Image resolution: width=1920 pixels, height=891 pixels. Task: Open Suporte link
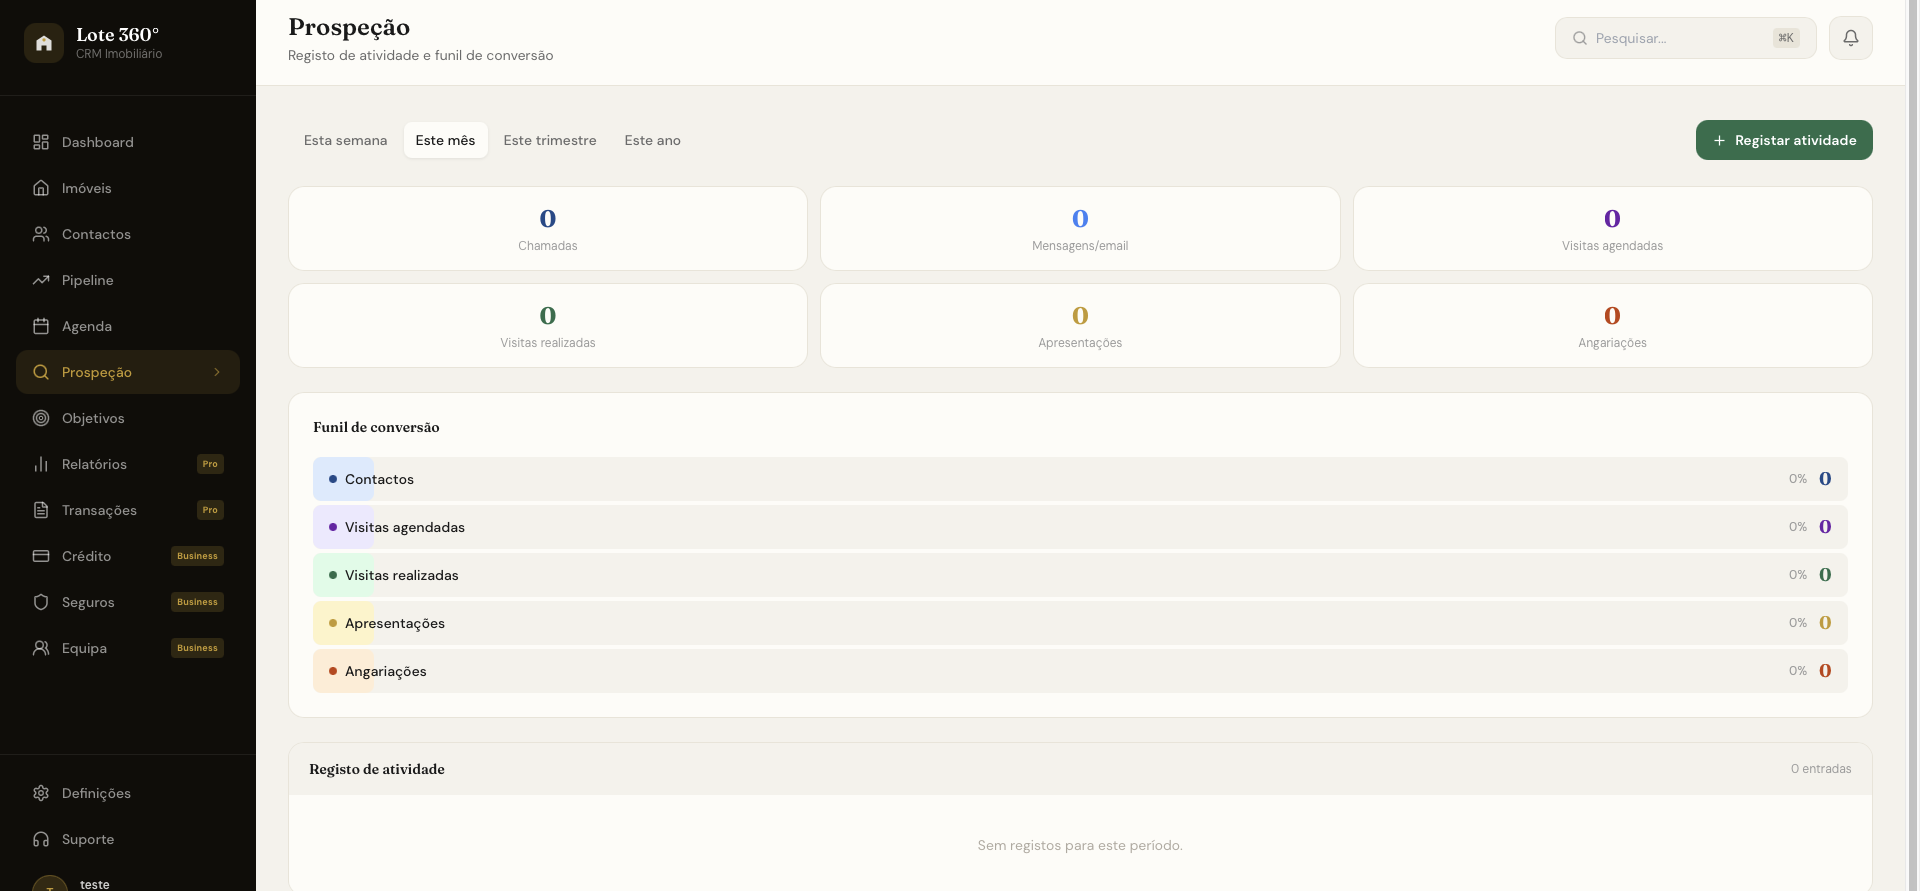[x=128, y=839]
